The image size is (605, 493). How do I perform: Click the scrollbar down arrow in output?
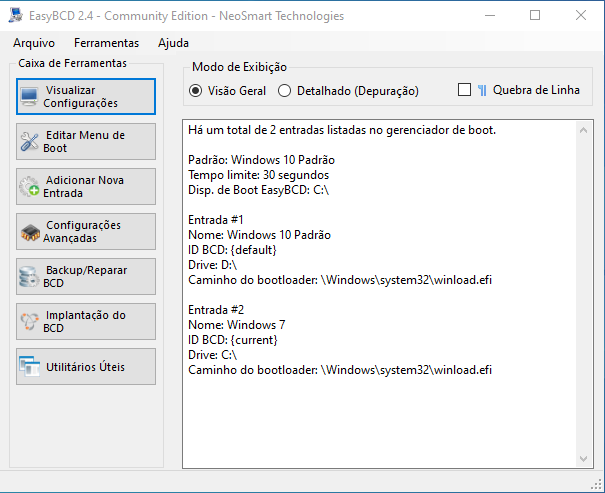(x=583, y=458)
